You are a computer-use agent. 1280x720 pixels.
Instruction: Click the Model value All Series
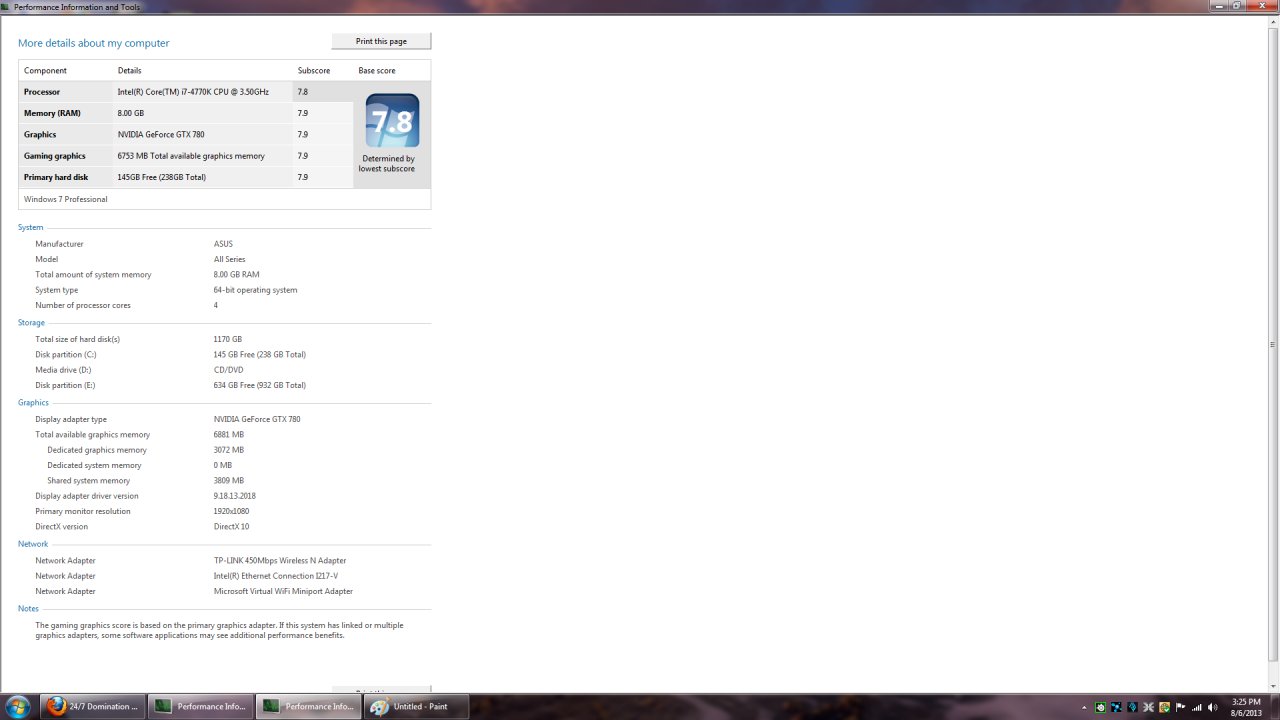(230, 259)
